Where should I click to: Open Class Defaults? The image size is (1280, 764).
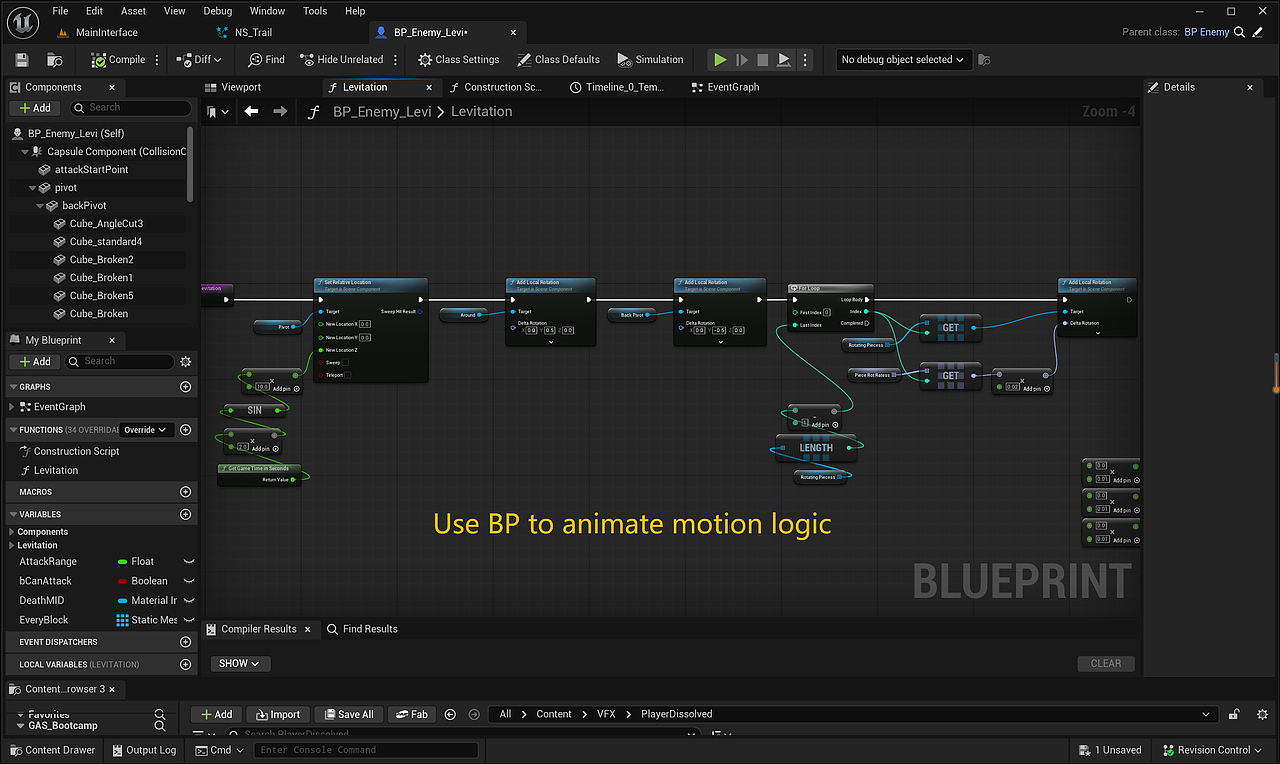click(x=559, y=60)
